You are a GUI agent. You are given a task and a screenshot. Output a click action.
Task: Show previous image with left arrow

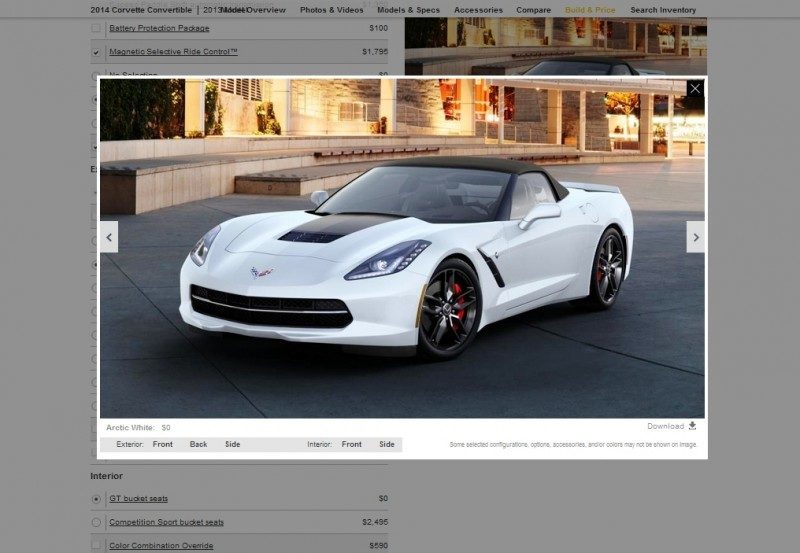coord(109,237)
